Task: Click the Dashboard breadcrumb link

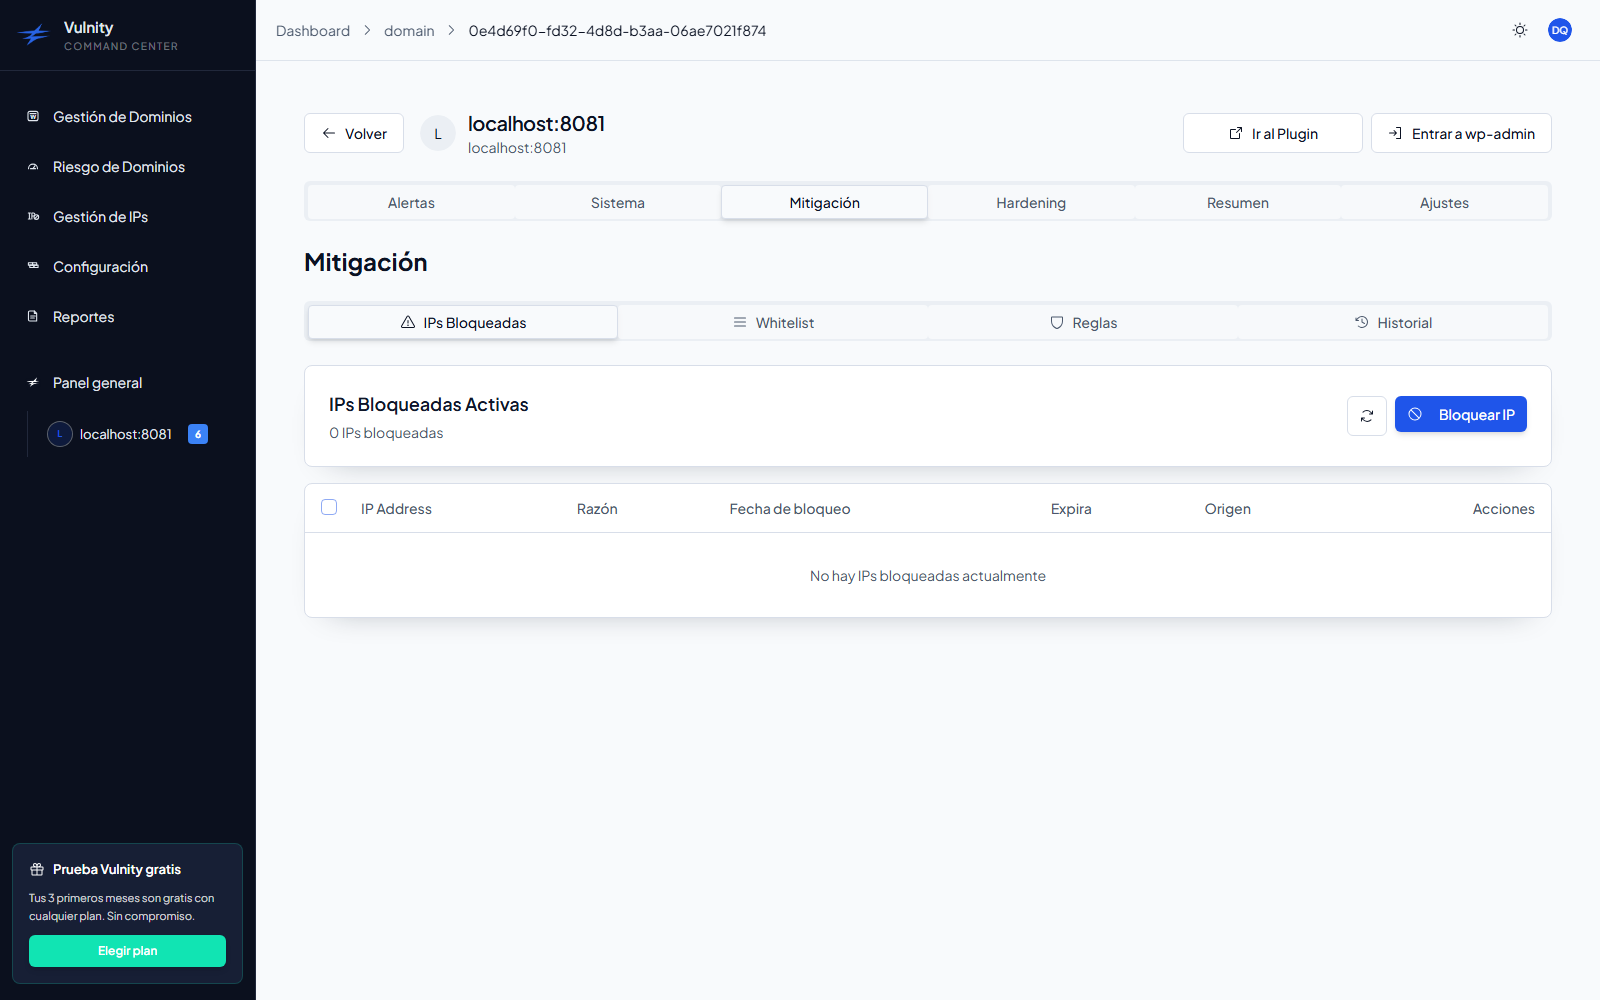Action: (313, 31)
